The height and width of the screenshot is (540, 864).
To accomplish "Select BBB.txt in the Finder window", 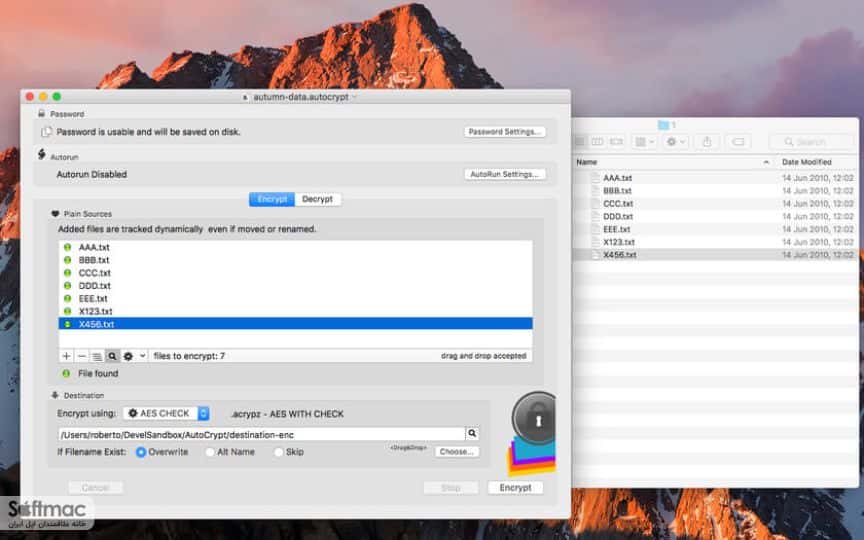I will [x=715, y=191].
